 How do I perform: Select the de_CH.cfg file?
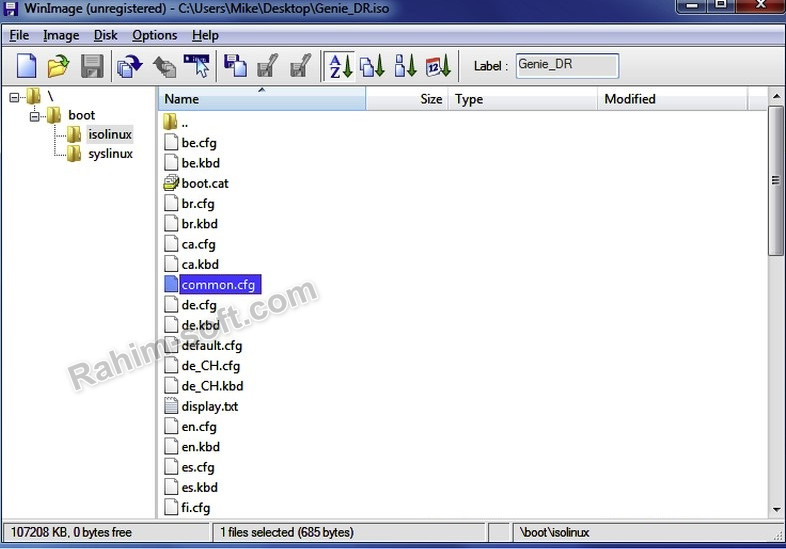click(x=211, y=365)
